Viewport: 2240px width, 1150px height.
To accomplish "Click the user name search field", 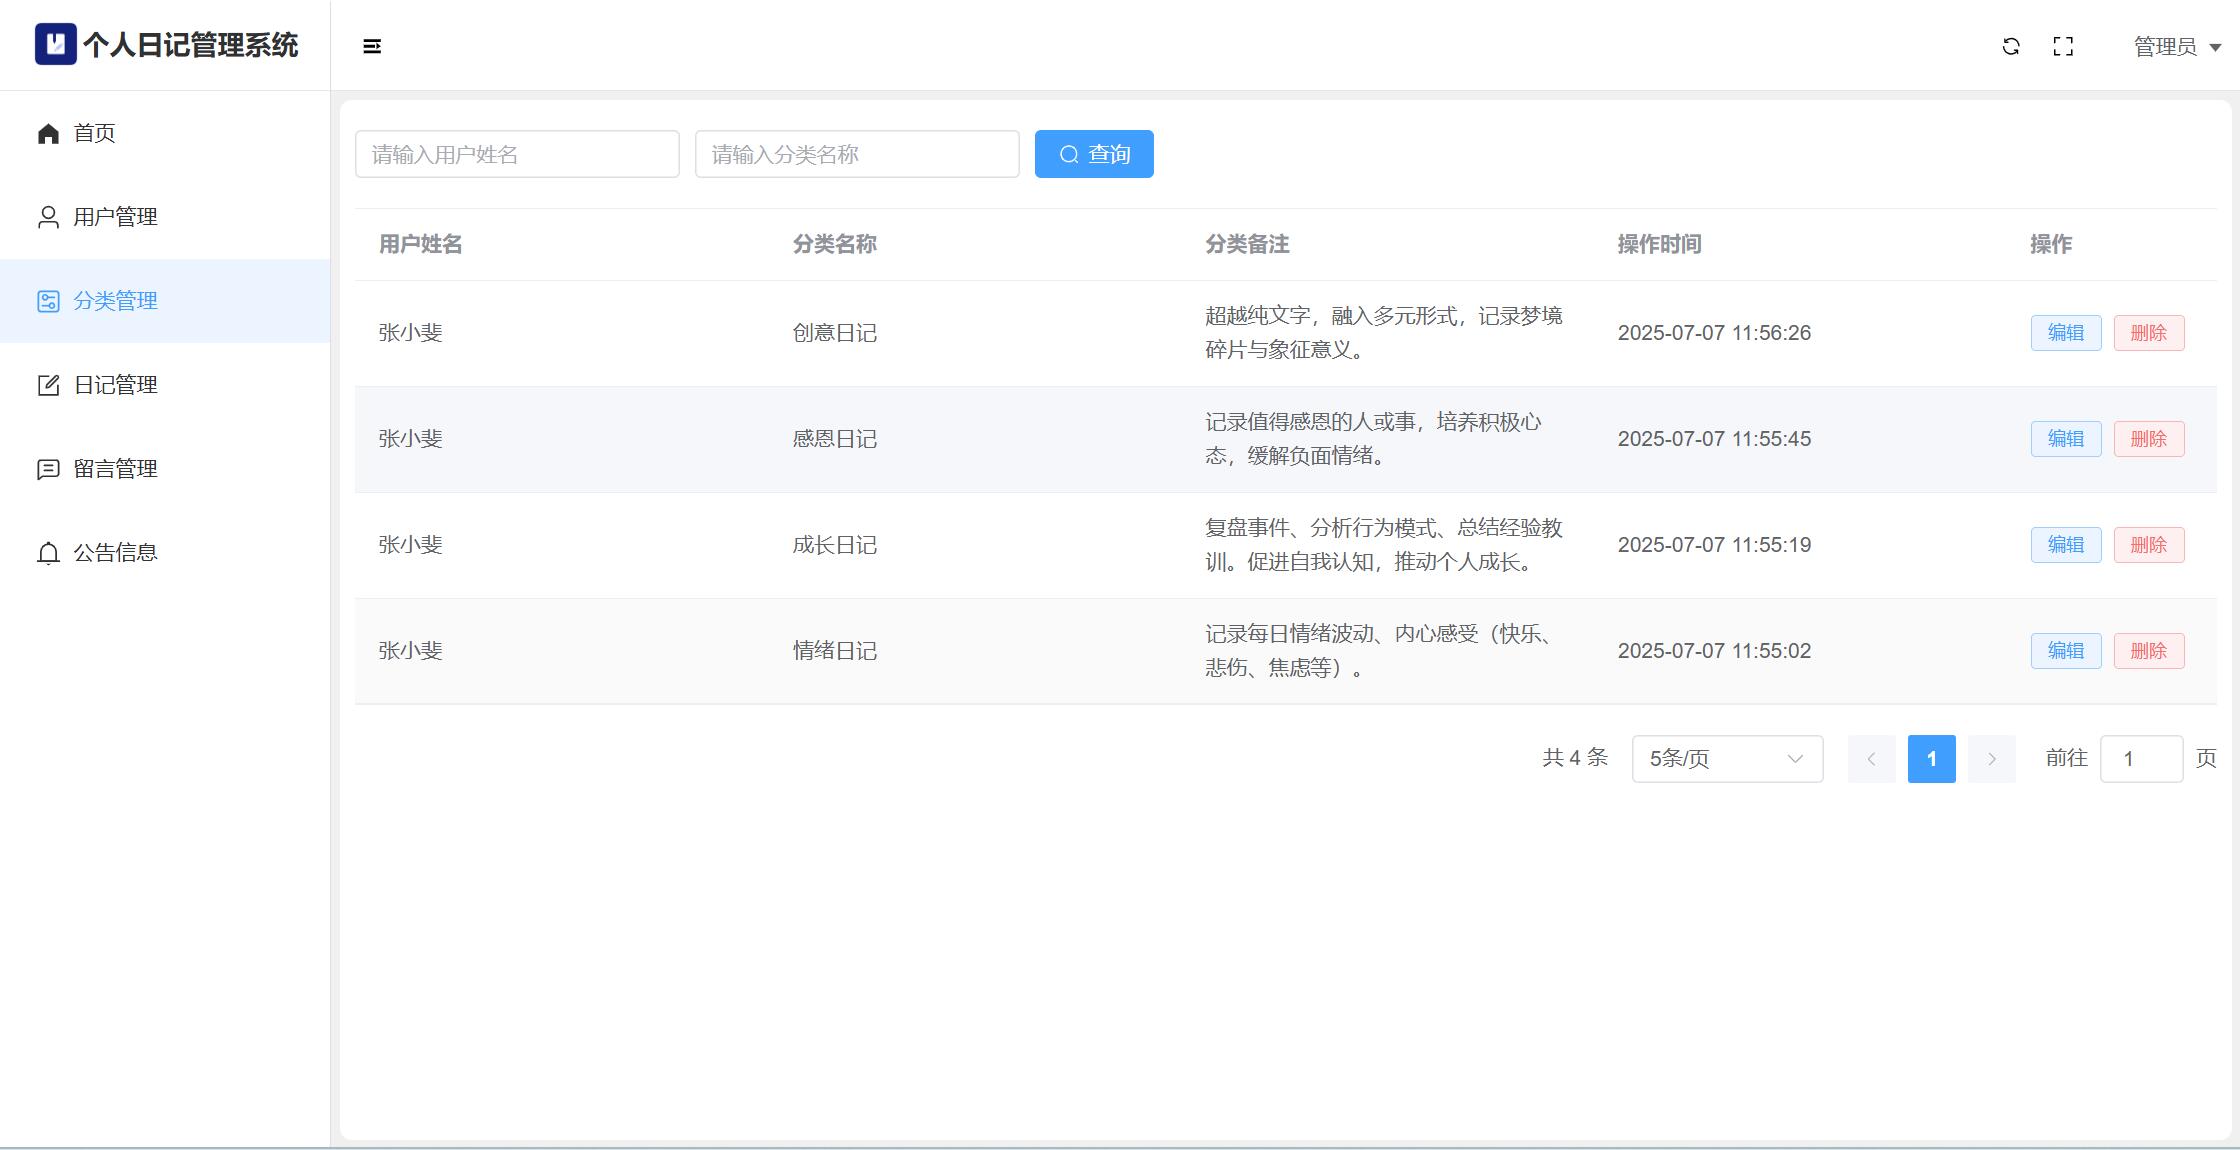I will coord(517,154).
